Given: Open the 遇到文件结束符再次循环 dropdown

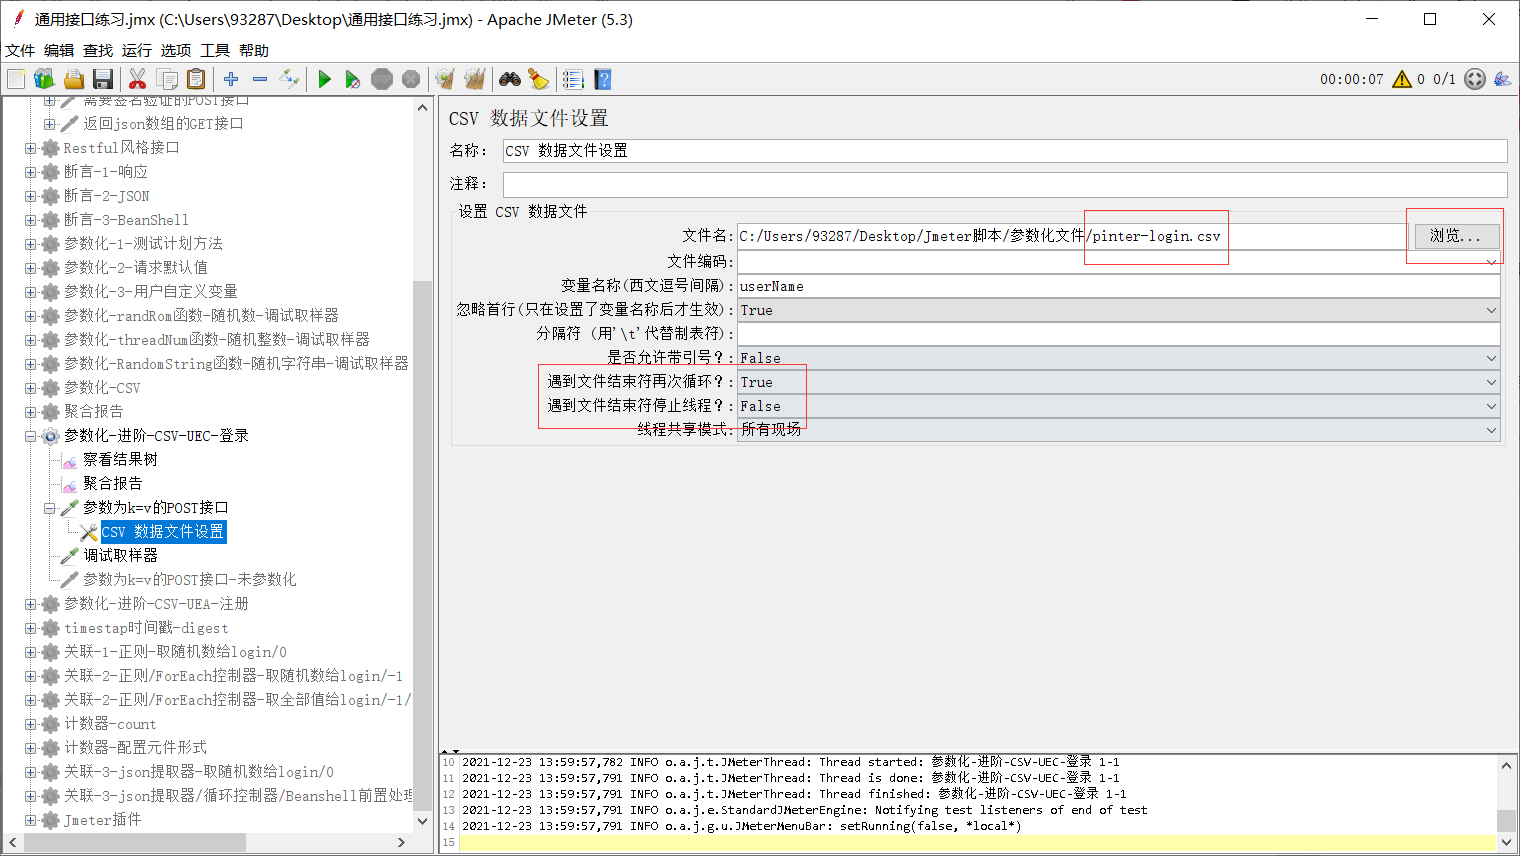Looking at the screenshot, I should click(x=1119, y=382).
